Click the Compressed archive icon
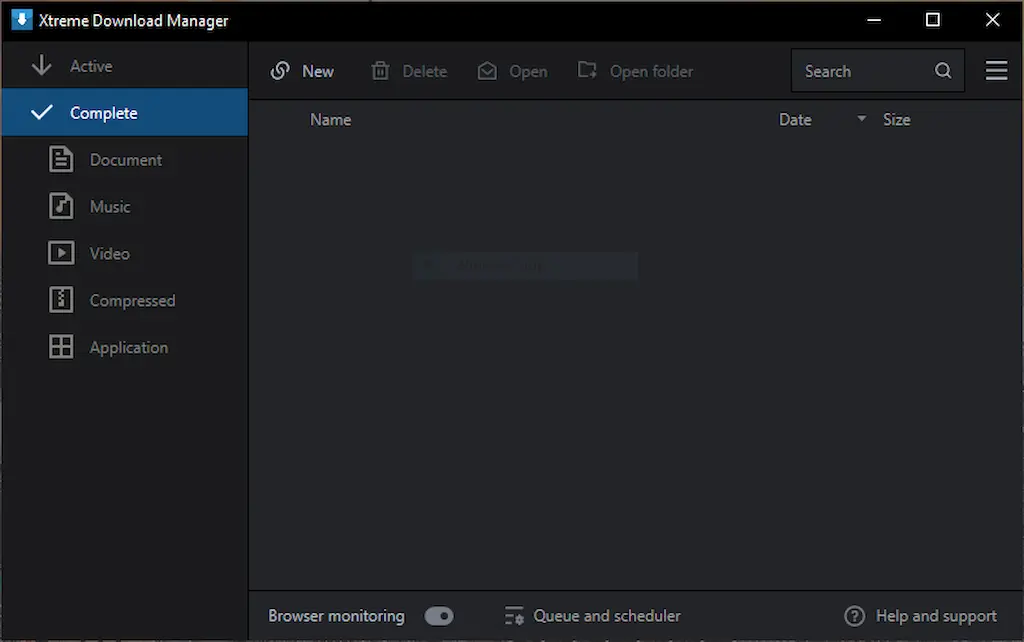1024x642 pixels. click(x=61, y=300)
